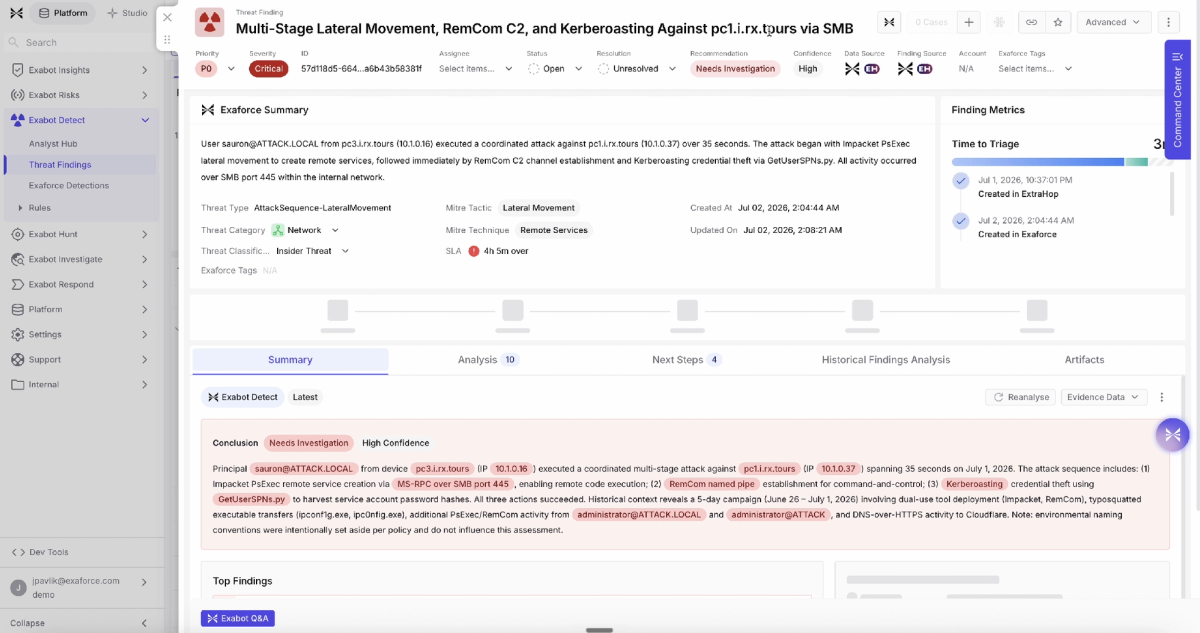
Task: Collapse the sidebar
Action: [x=79, y=623]
